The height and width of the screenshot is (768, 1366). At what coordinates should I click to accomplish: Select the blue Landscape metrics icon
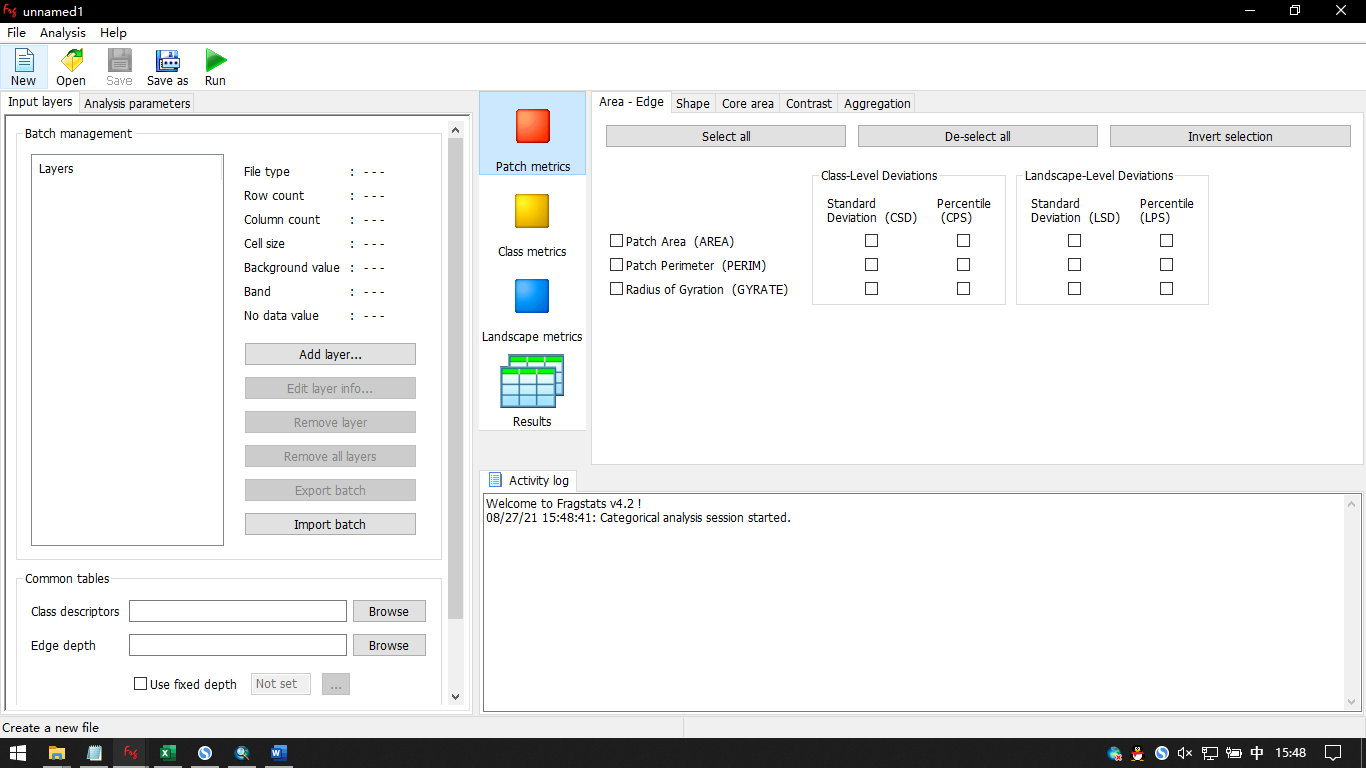(532, 296)
